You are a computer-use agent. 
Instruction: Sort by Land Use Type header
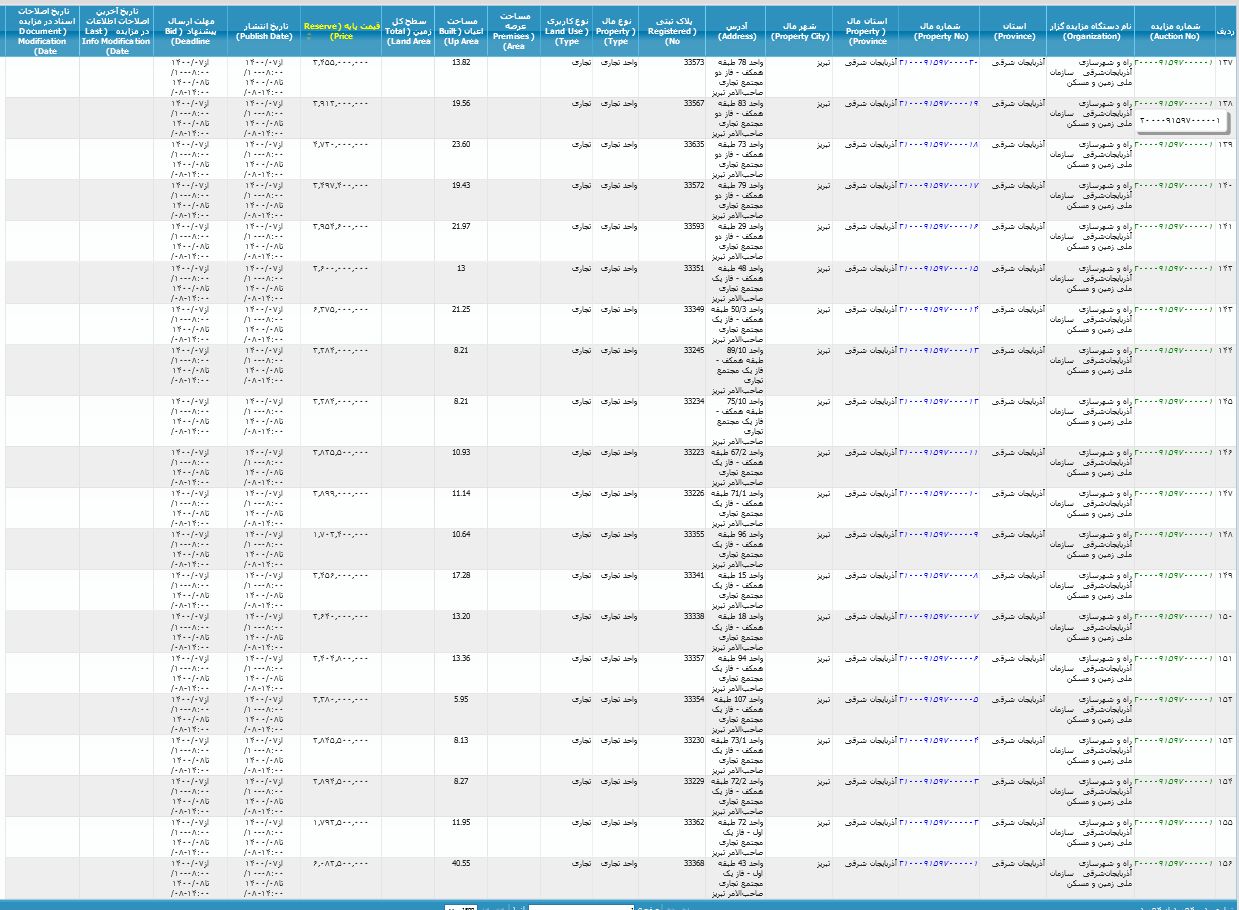tap(567, 29)
